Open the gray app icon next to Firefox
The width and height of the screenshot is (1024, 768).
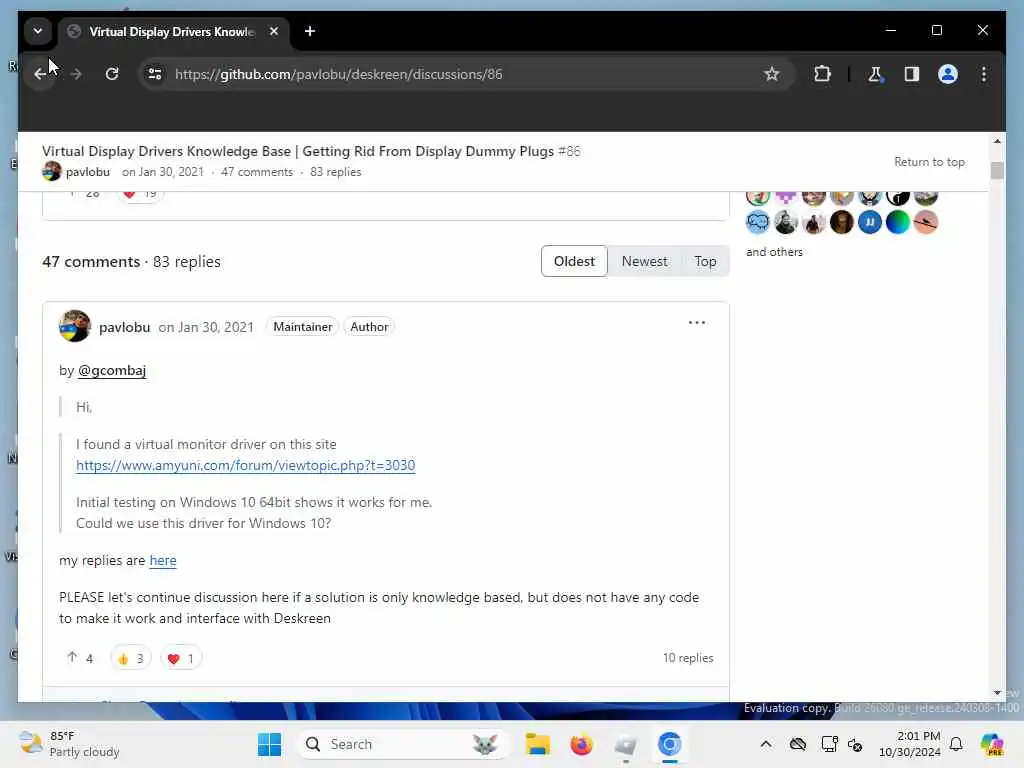[x=625, y=744]
